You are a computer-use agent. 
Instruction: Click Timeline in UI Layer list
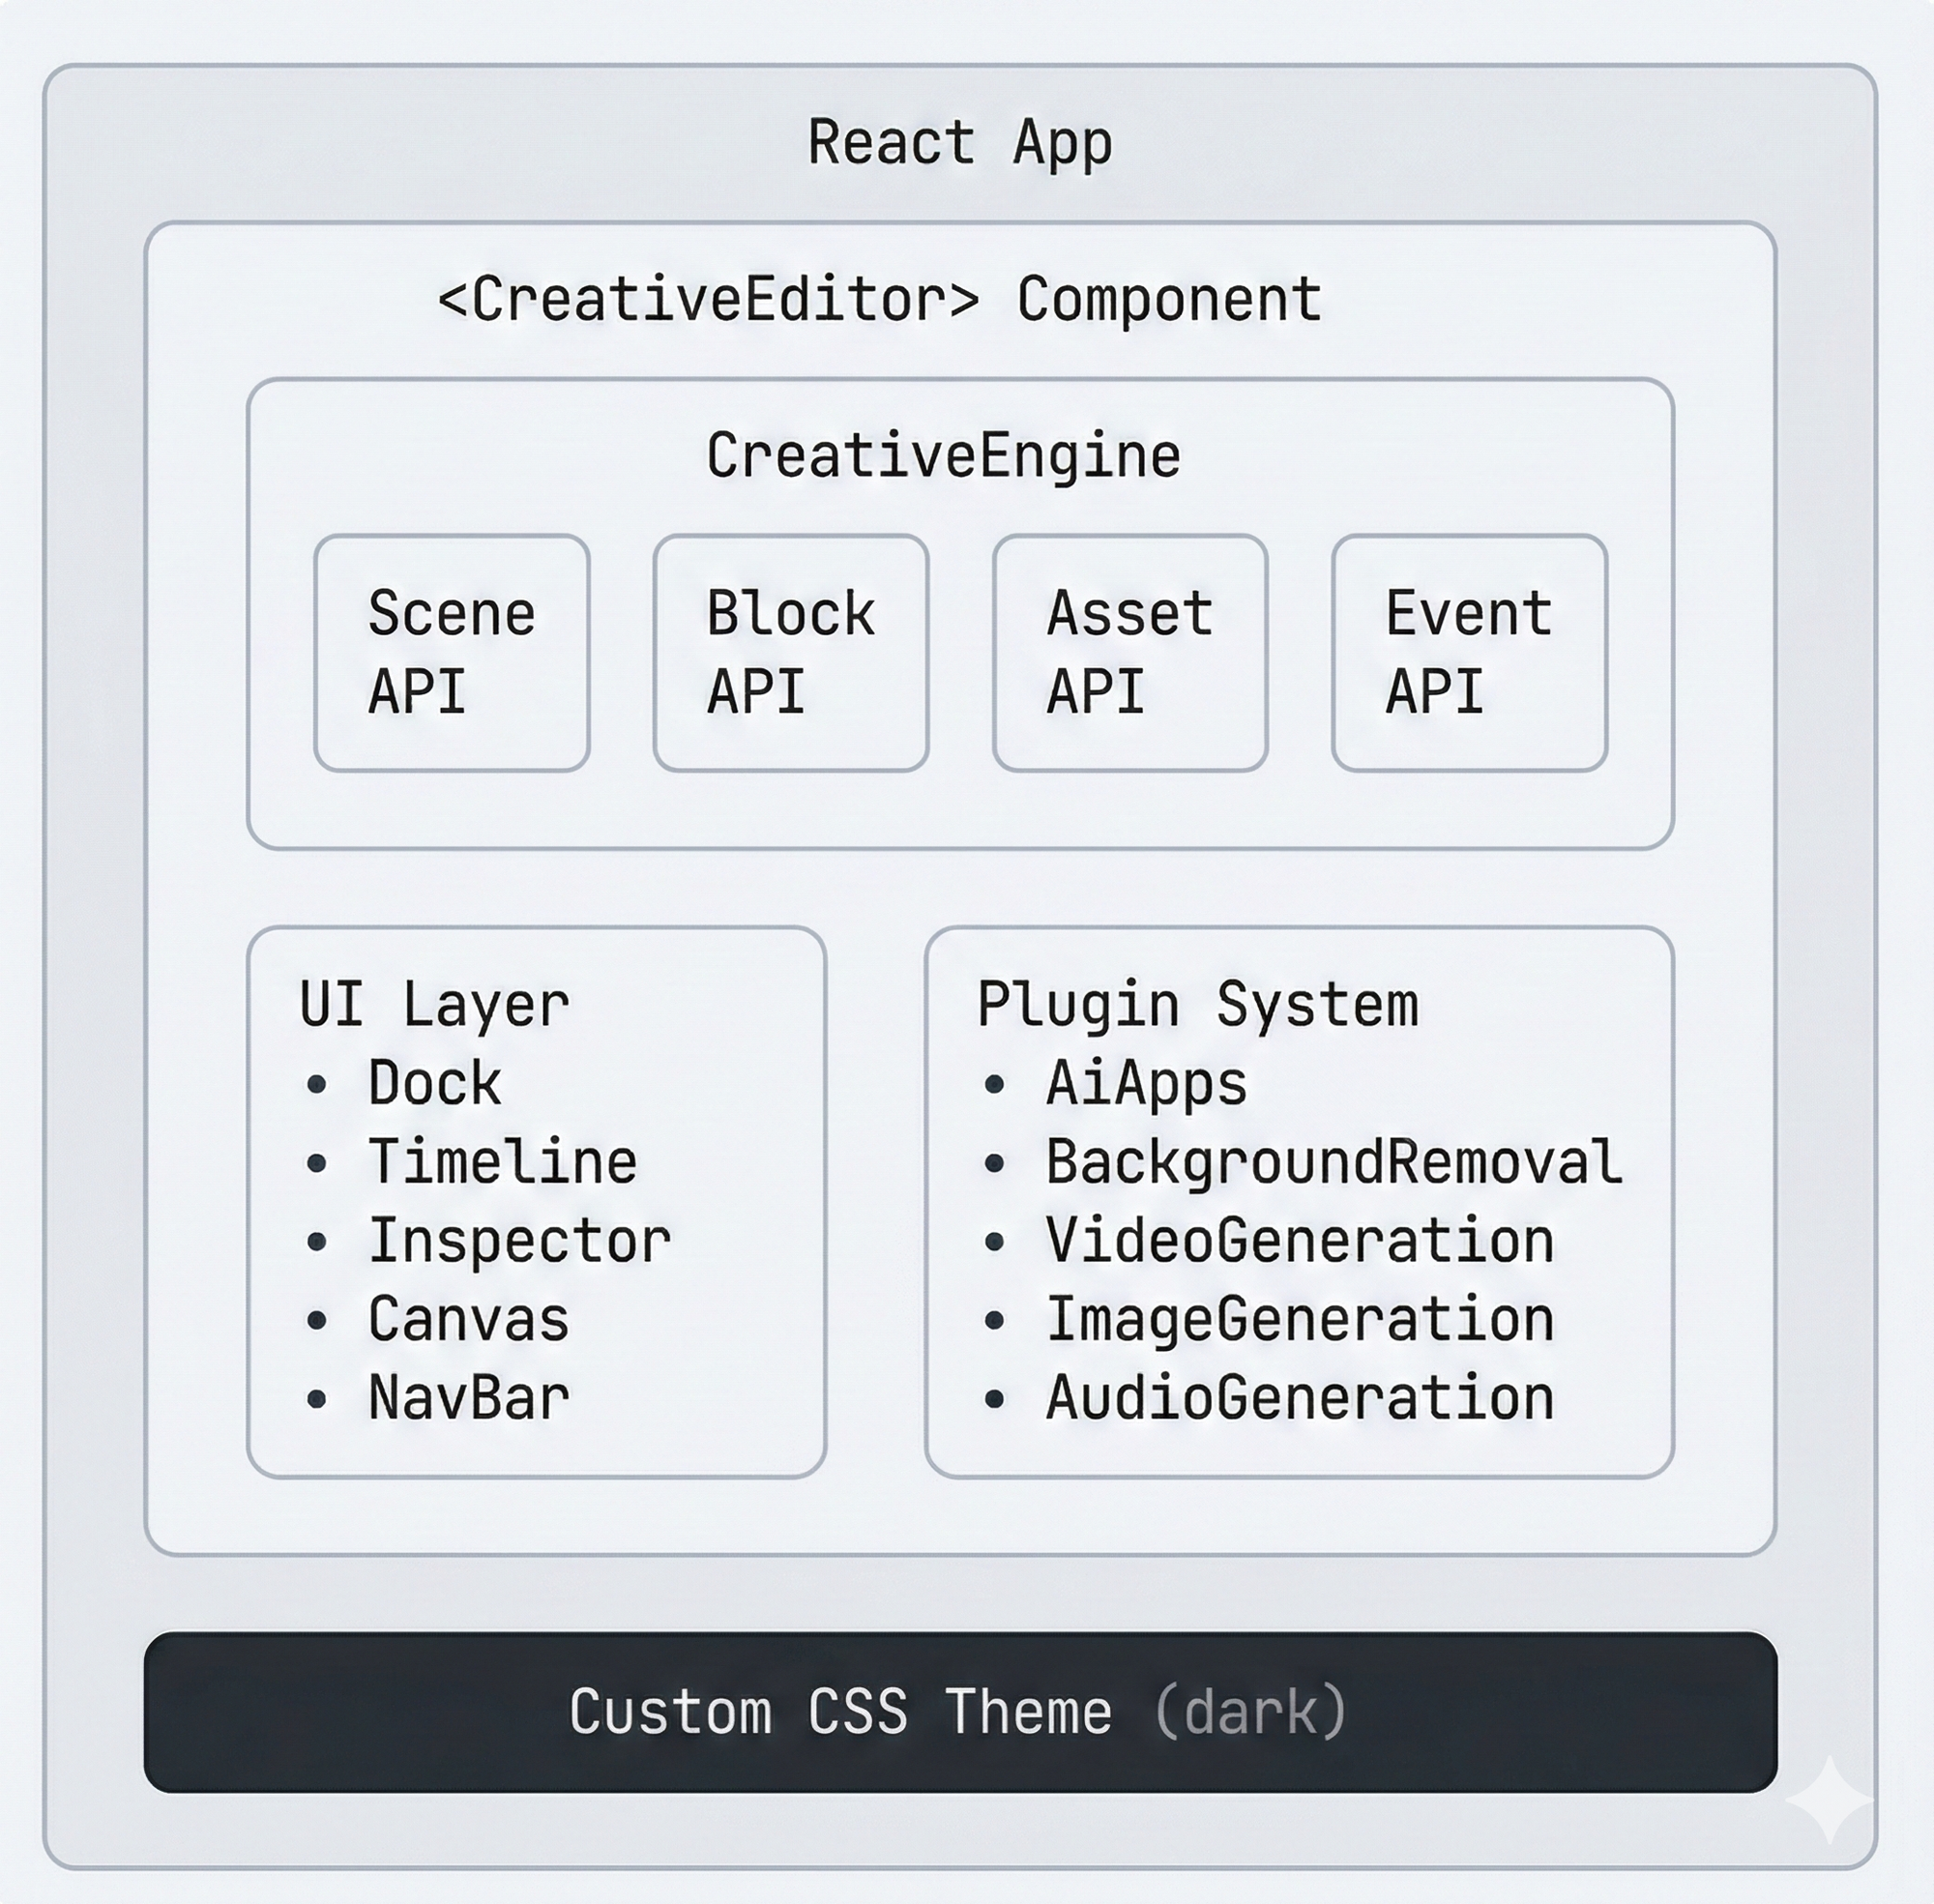[502, 1162]
